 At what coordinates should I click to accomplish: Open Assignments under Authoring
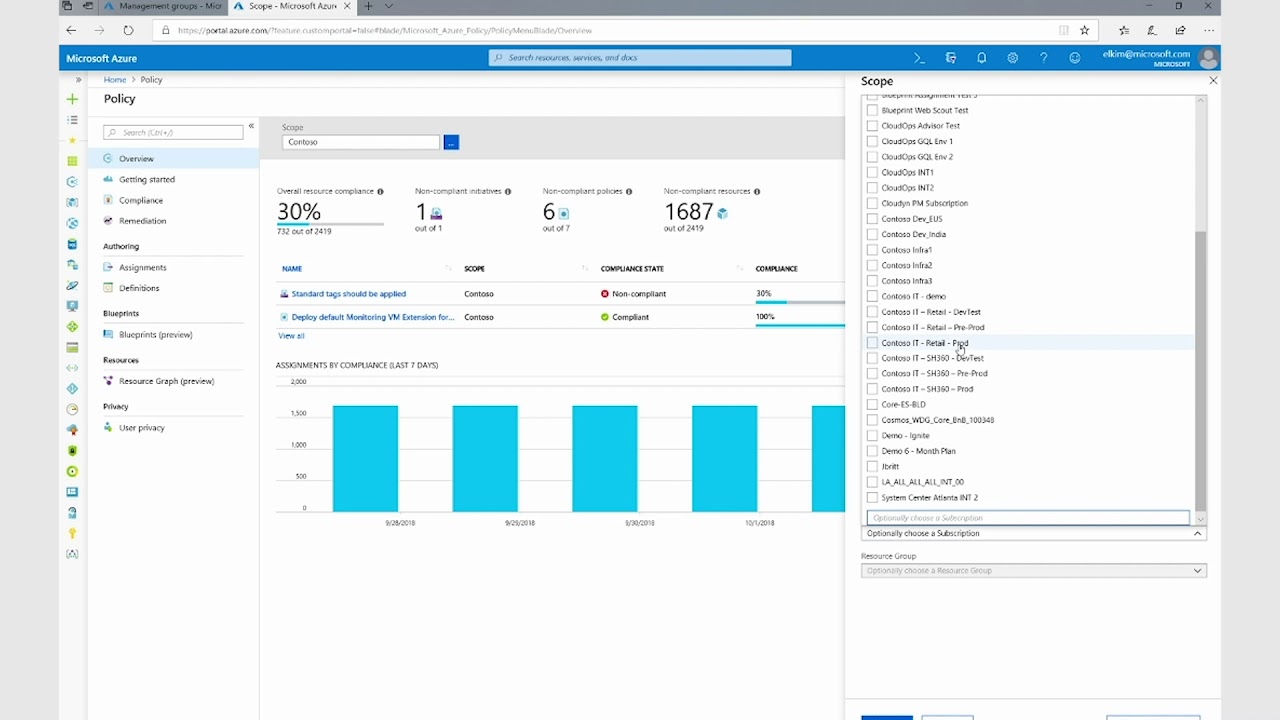(143, 267)
